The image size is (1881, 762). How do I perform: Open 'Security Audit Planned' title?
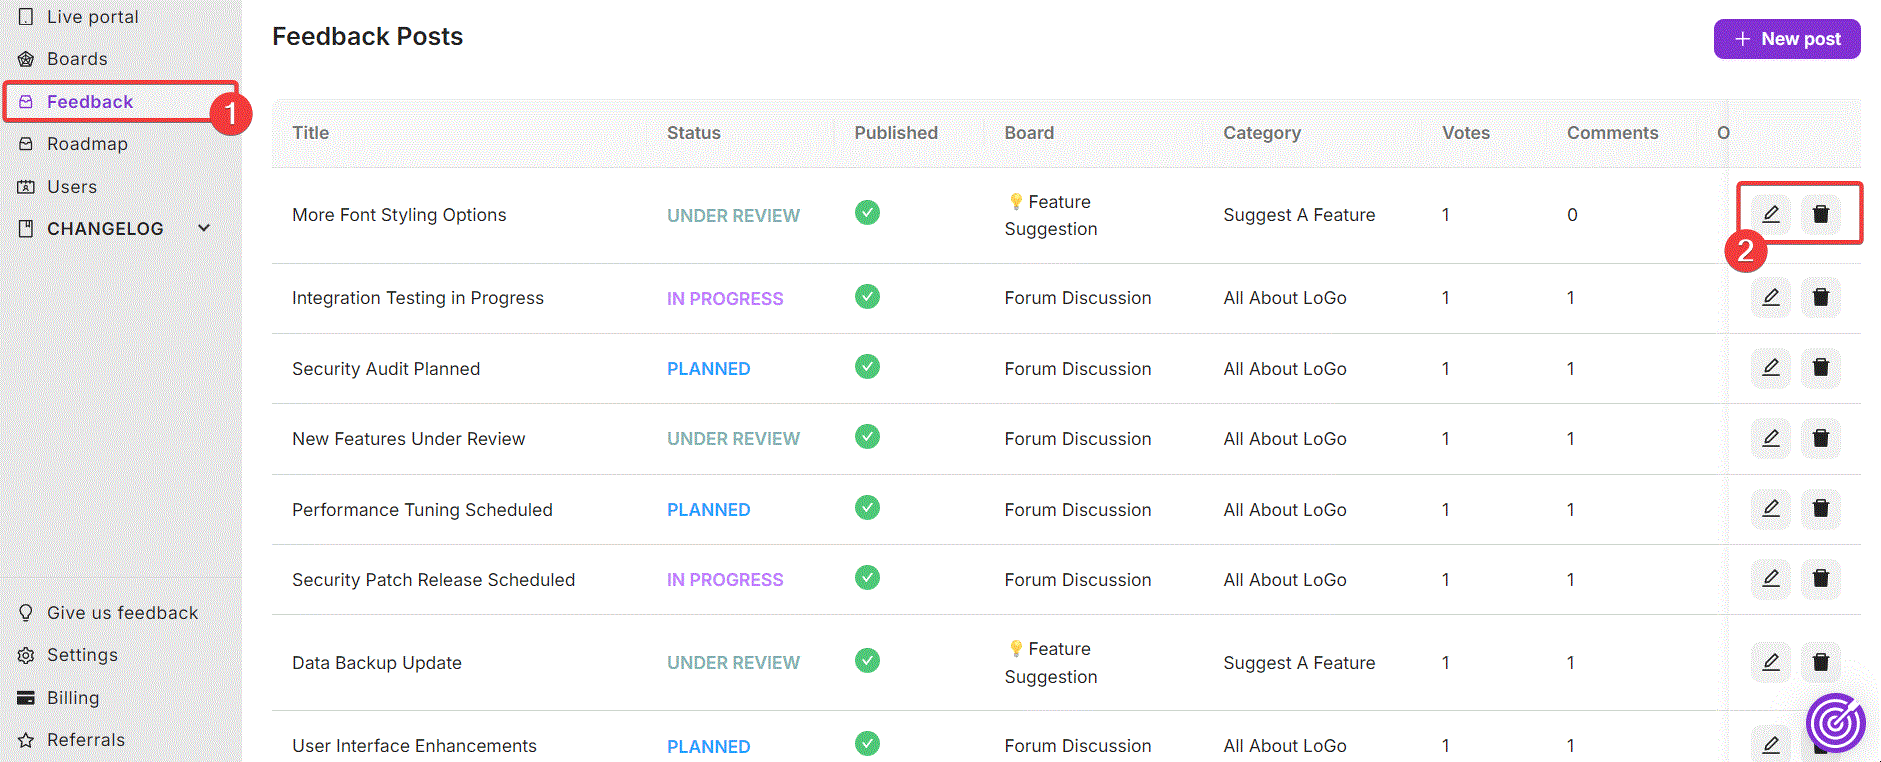(386, 369)
